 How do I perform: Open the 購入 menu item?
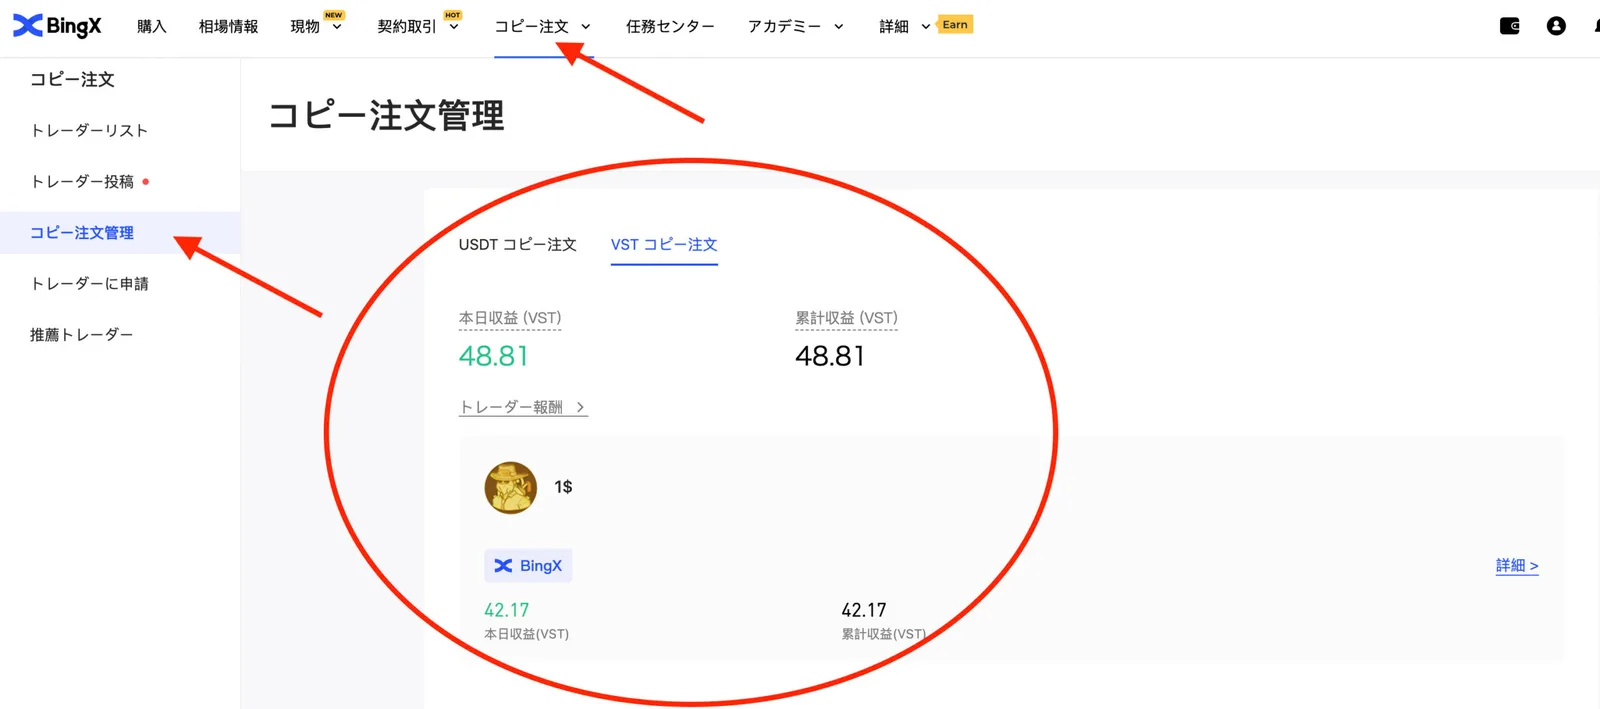[x=152, y=26]
